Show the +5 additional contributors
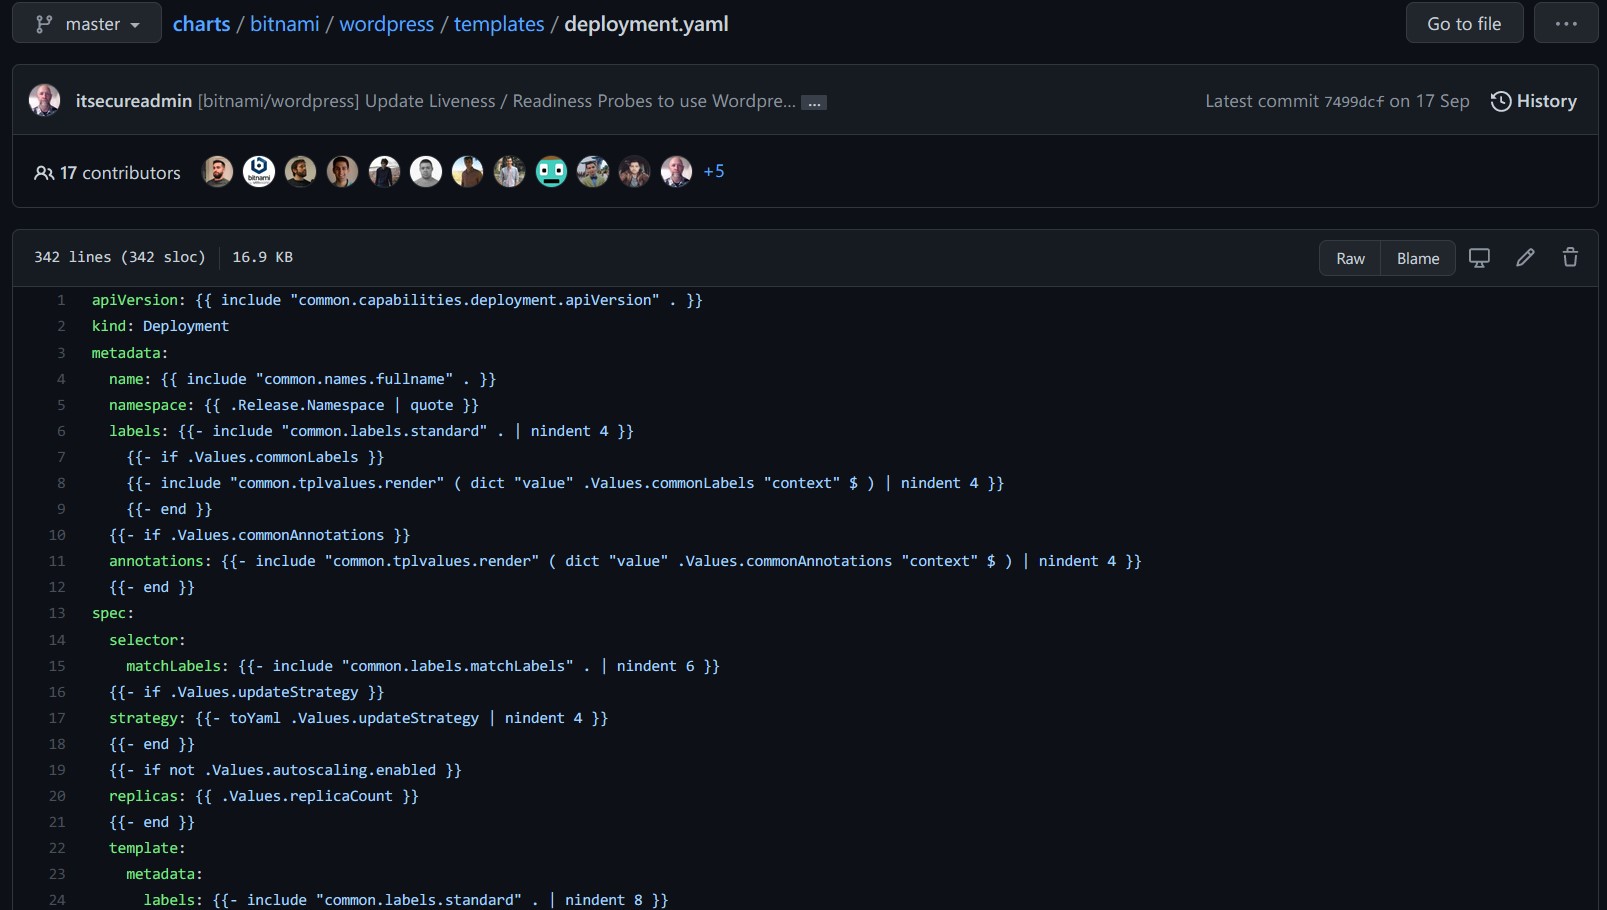 pos(714,172)
